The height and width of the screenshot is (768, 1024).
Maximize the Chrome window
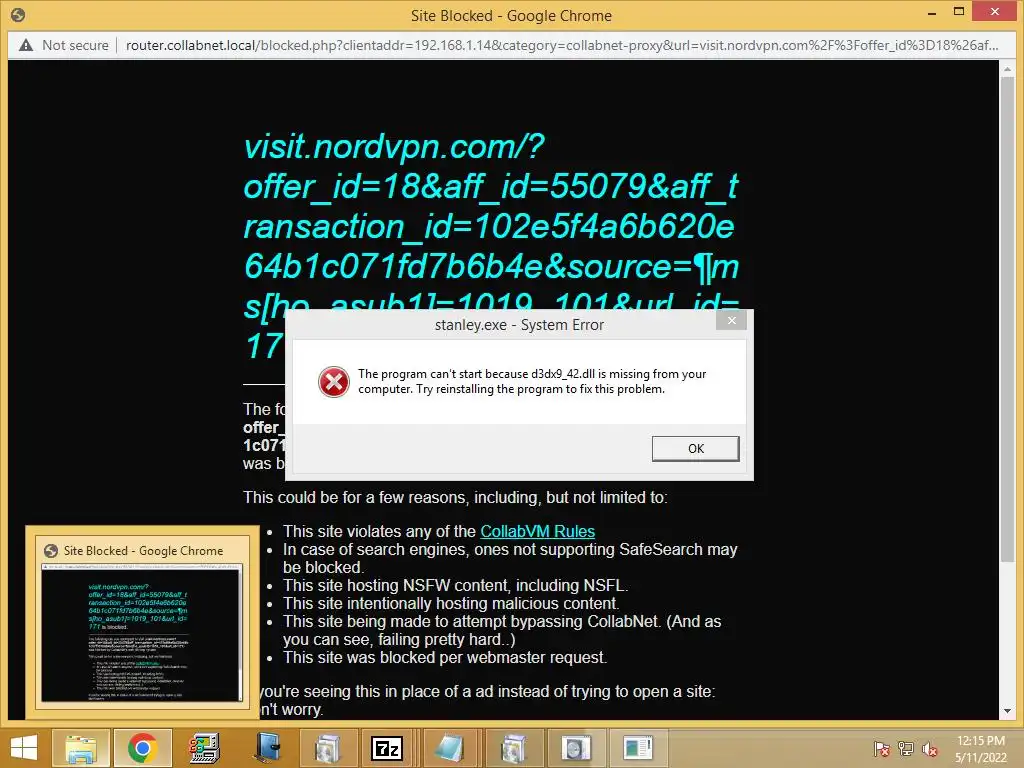(959, 12)
